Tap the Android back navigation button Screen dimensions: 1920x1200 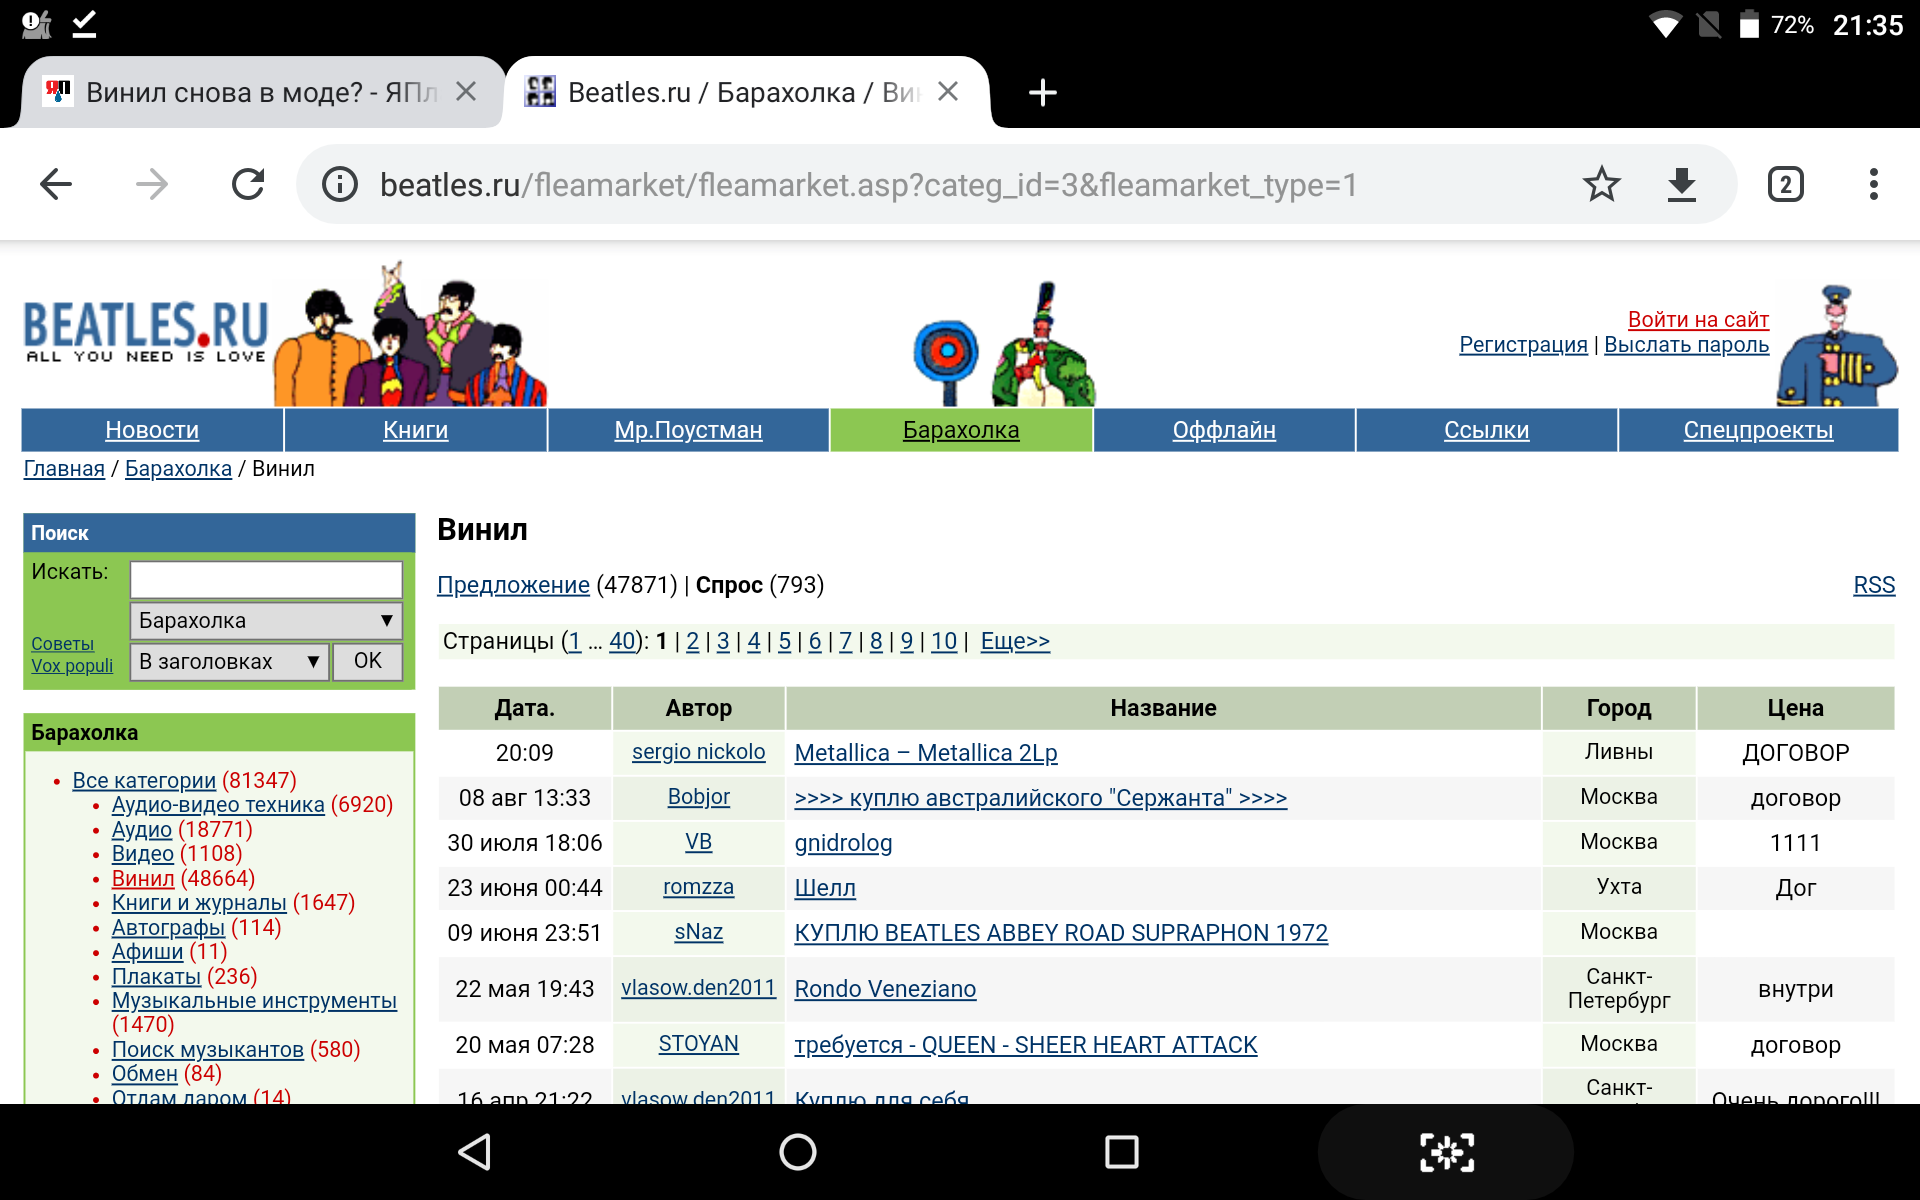474,1152
